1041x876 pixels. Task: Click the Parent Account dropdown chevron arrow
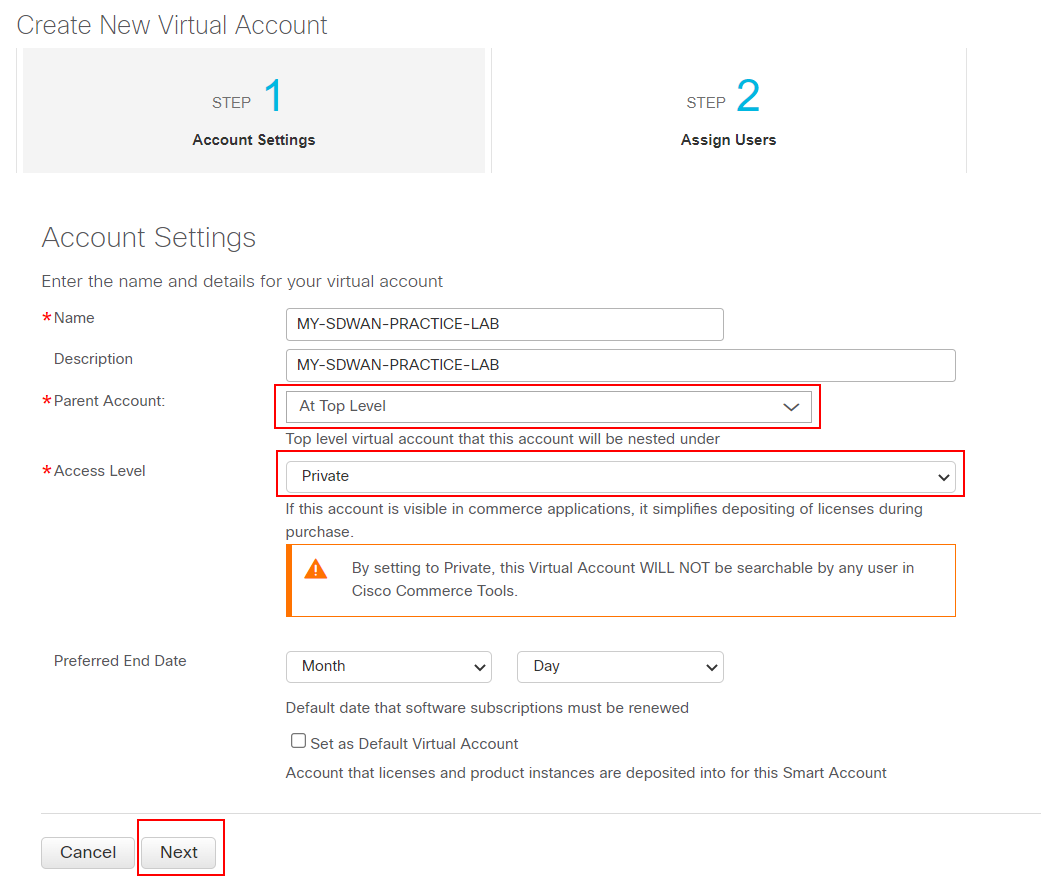(x=791, y=407)
